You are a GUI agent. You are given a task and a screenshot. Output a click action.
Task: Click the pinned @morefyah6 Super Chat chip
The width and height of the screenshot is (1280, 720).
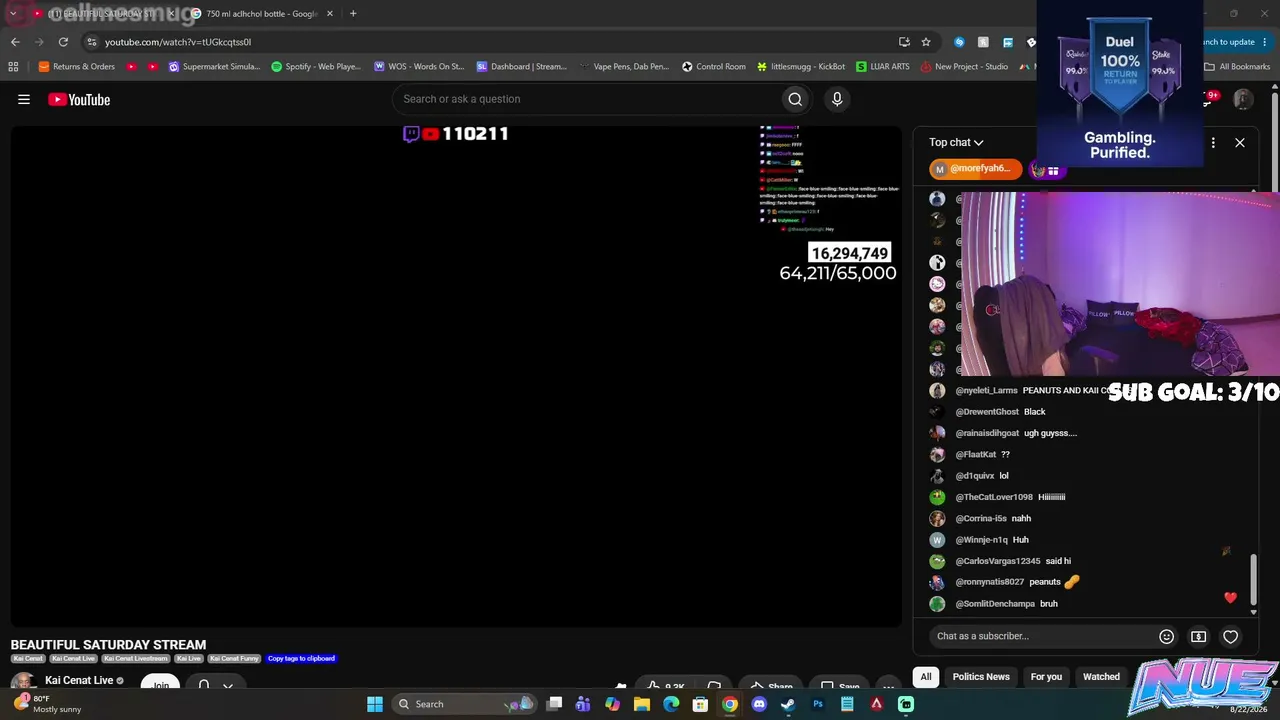pyautogui.click(x=976, y=169)
